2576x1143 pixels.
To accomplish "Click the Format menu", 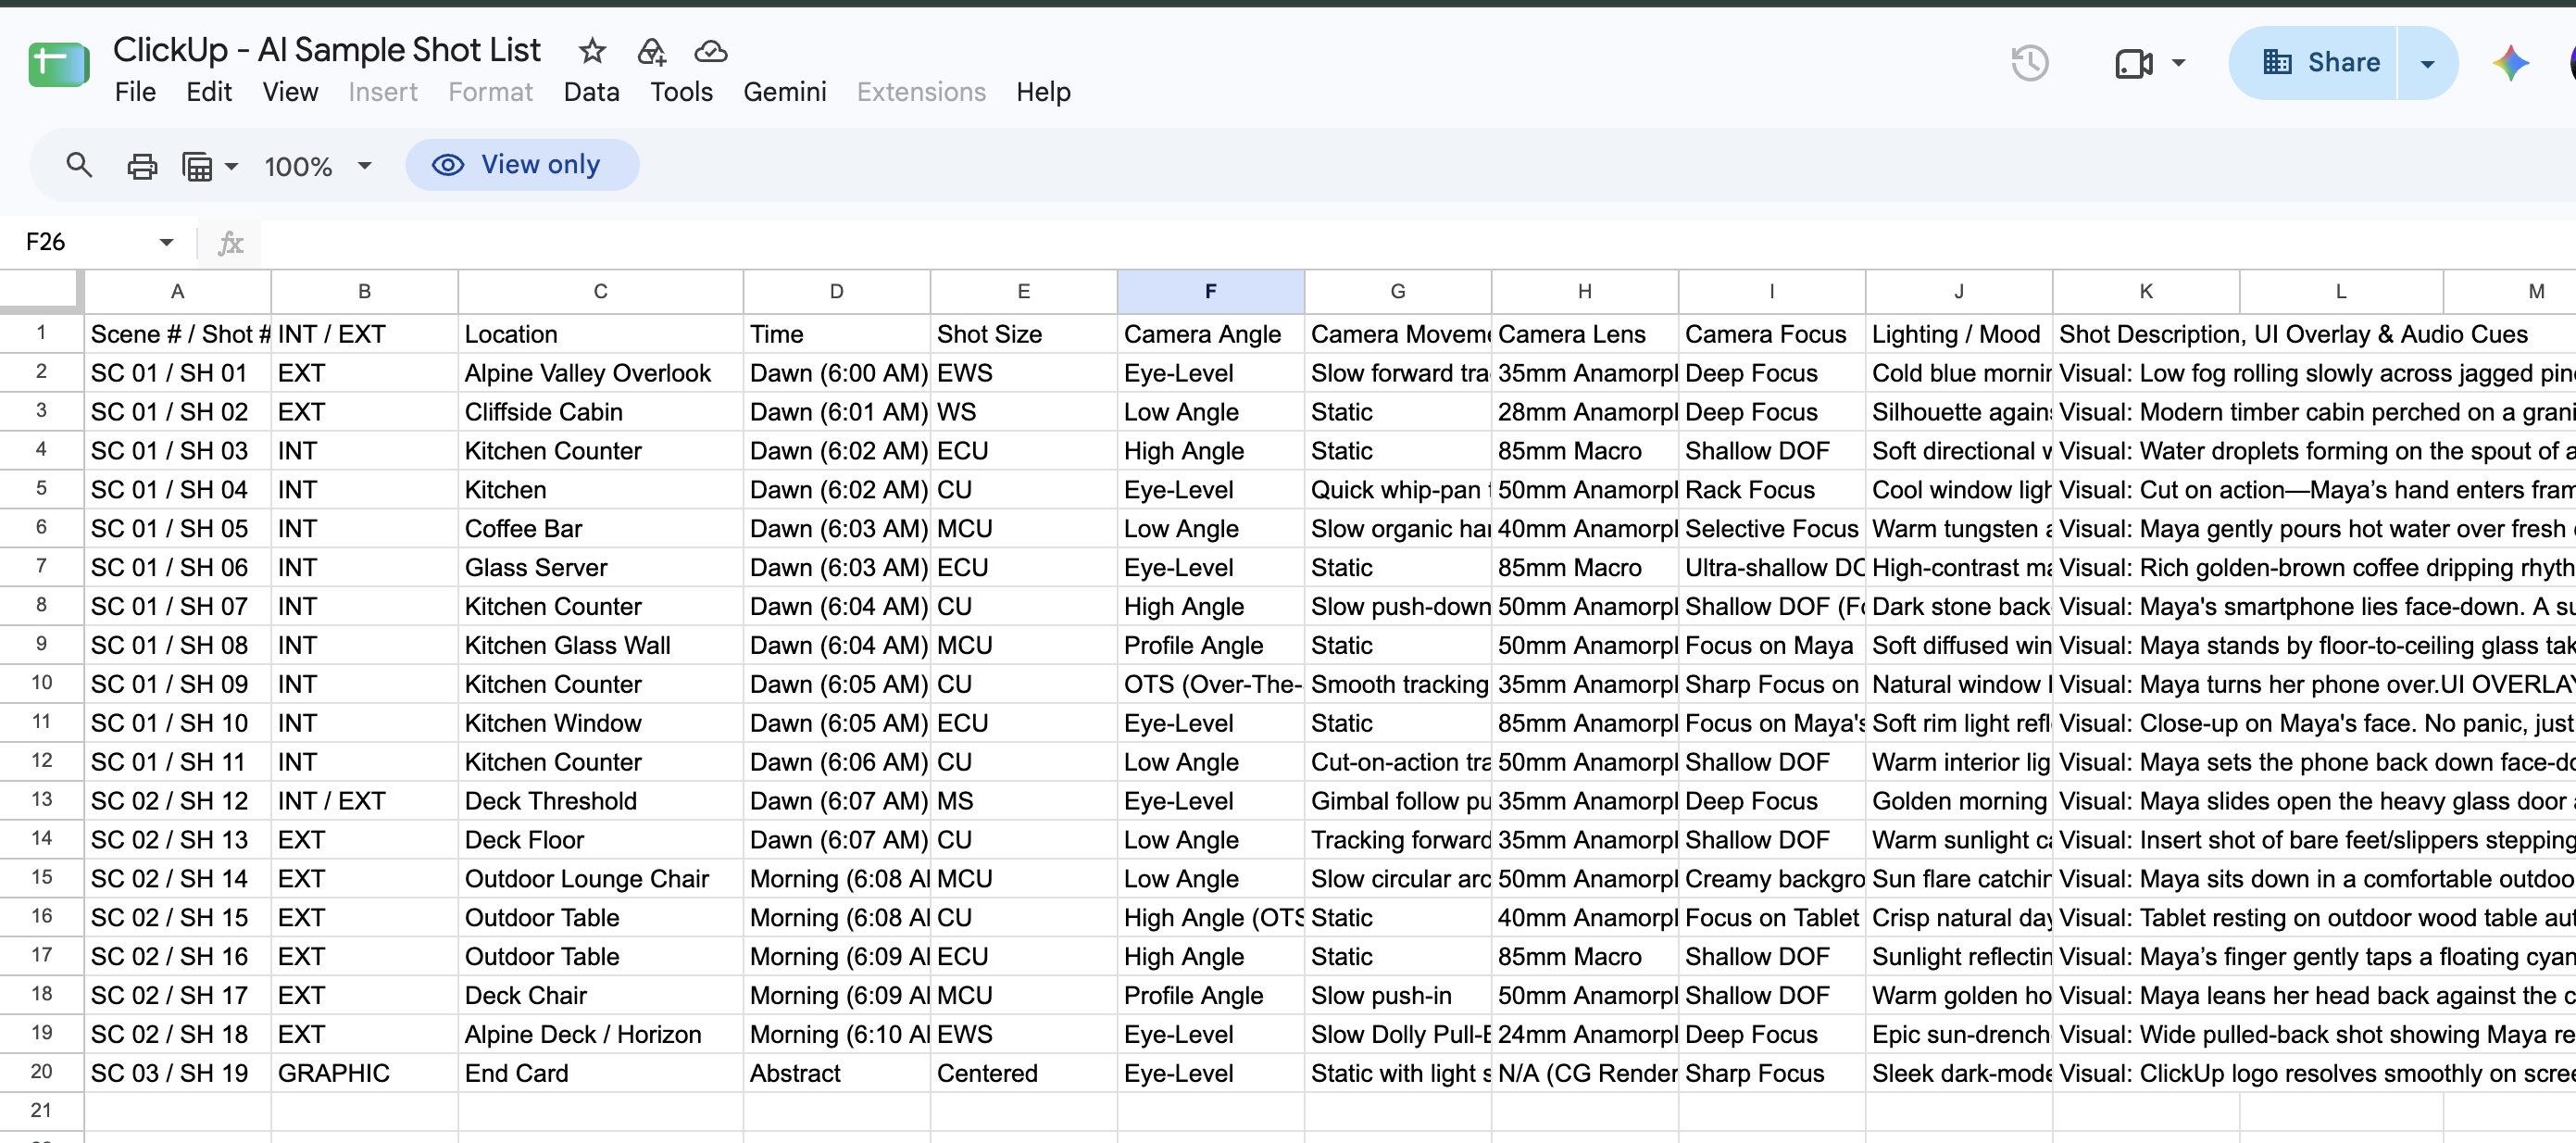I will point(490,92).
